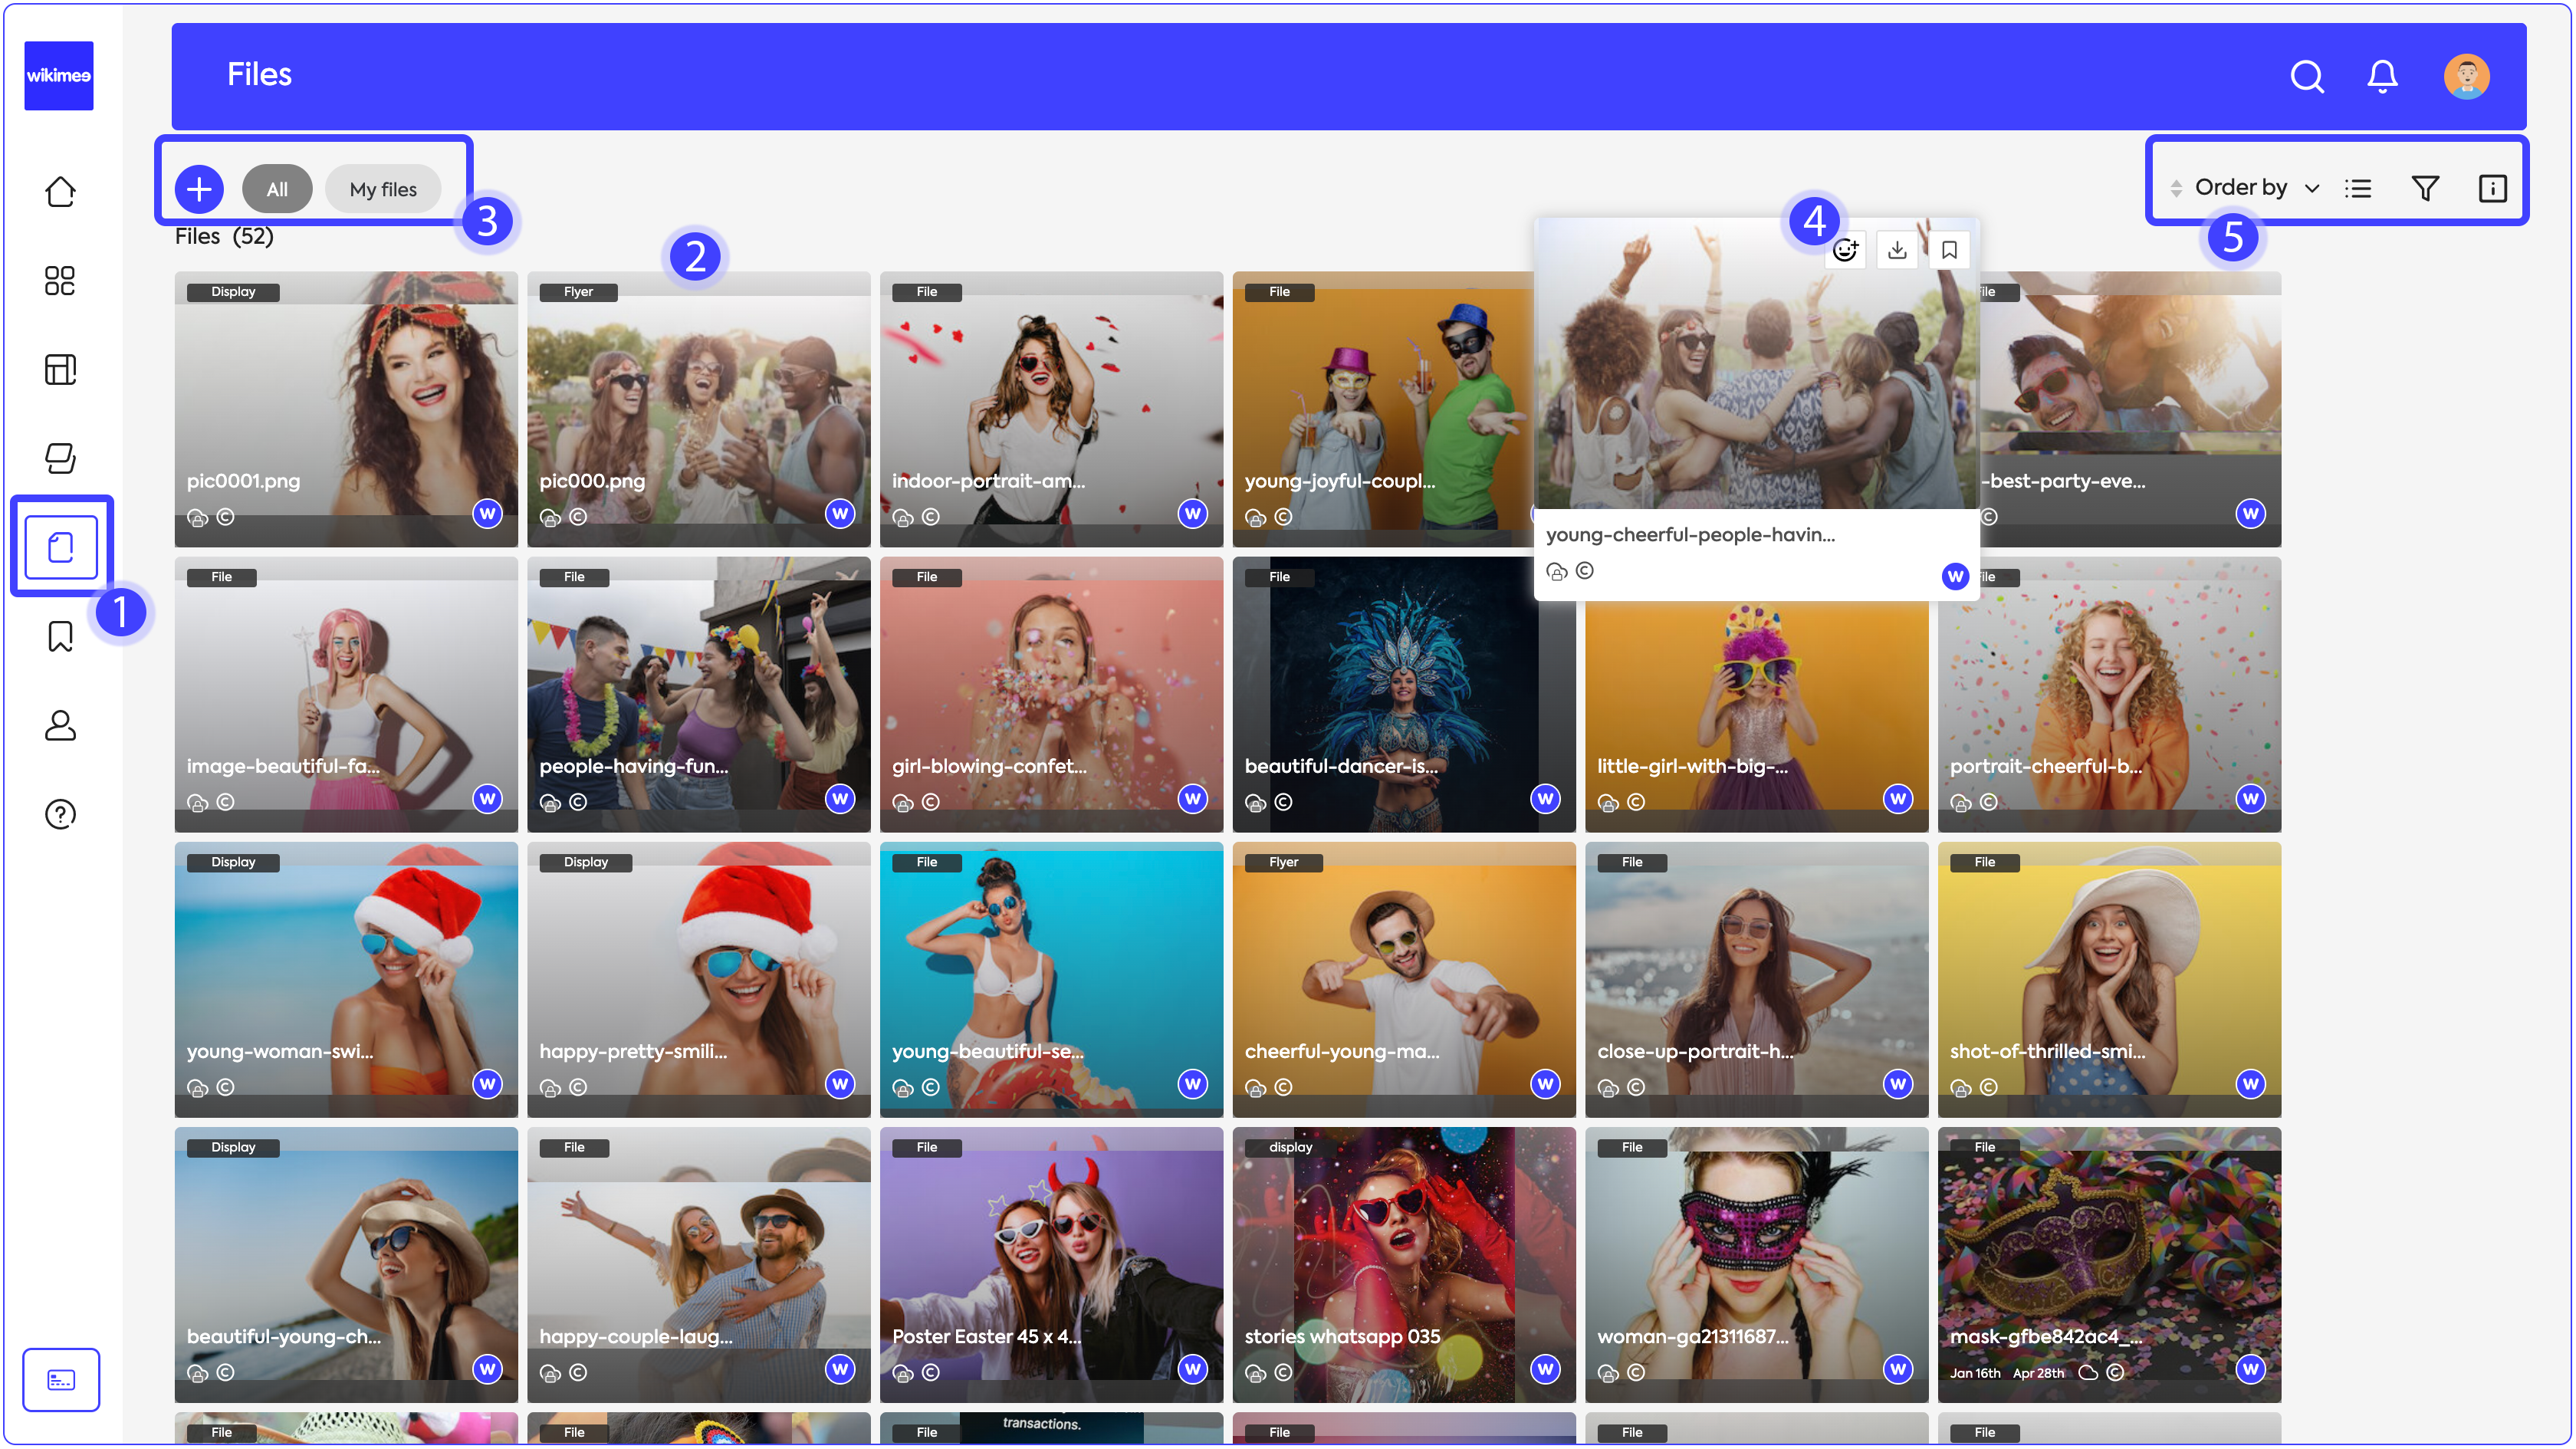The image size is (2576, 1449).
Task: Download the young-cheerful-people file
Action: 1897,250
